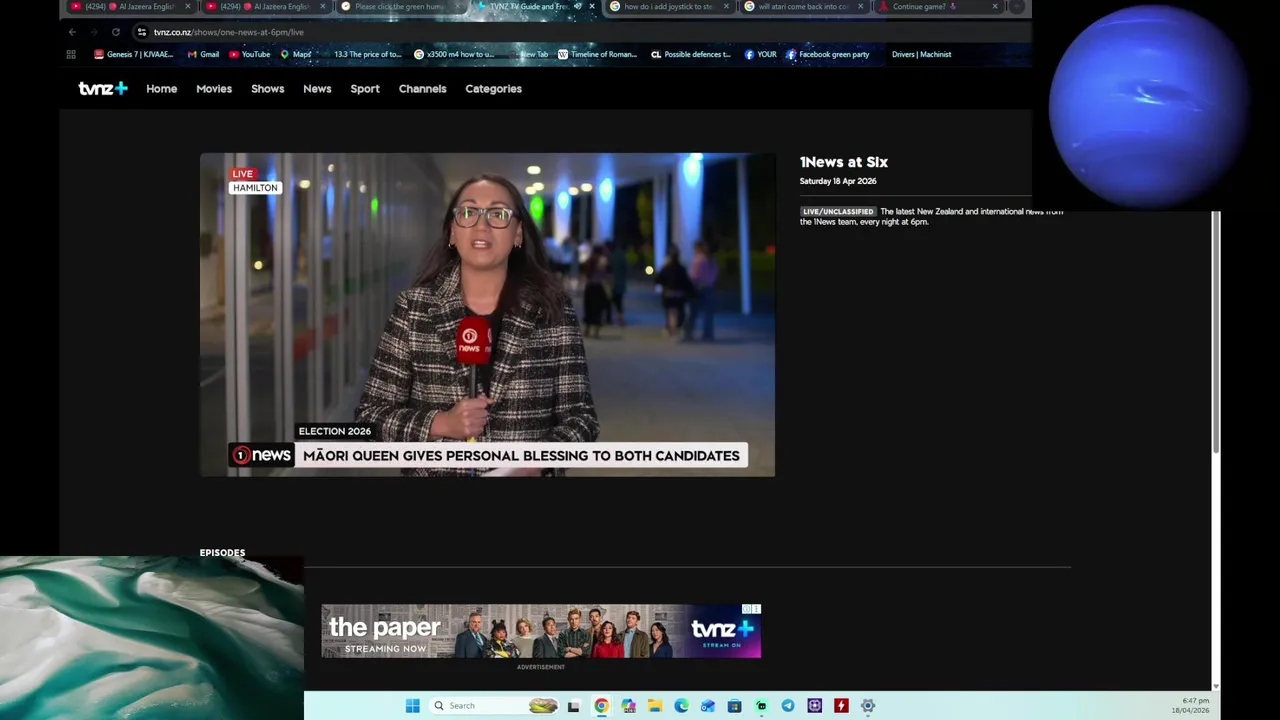Open the 'x3500 m4 how to u...' bookmark
1280x720 pixels.
(x=454, y=55)
